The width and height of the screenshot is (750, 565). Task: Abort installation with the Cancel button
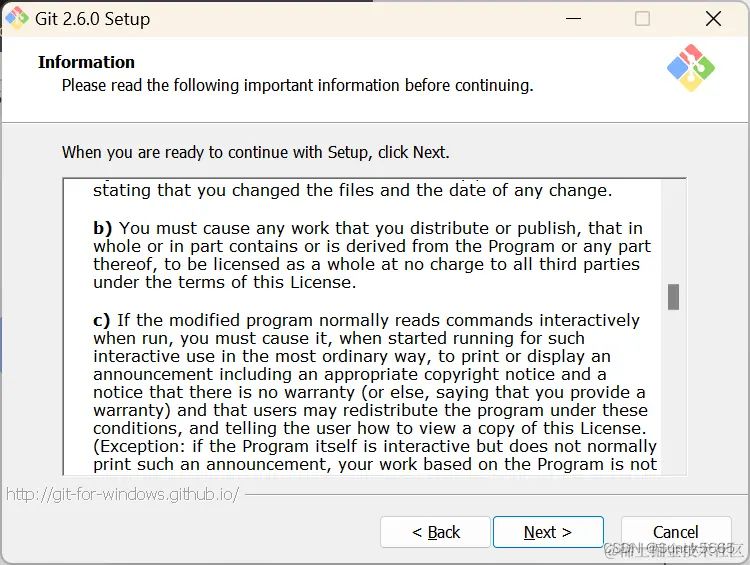pyautogui.click(x=676, y=532)
